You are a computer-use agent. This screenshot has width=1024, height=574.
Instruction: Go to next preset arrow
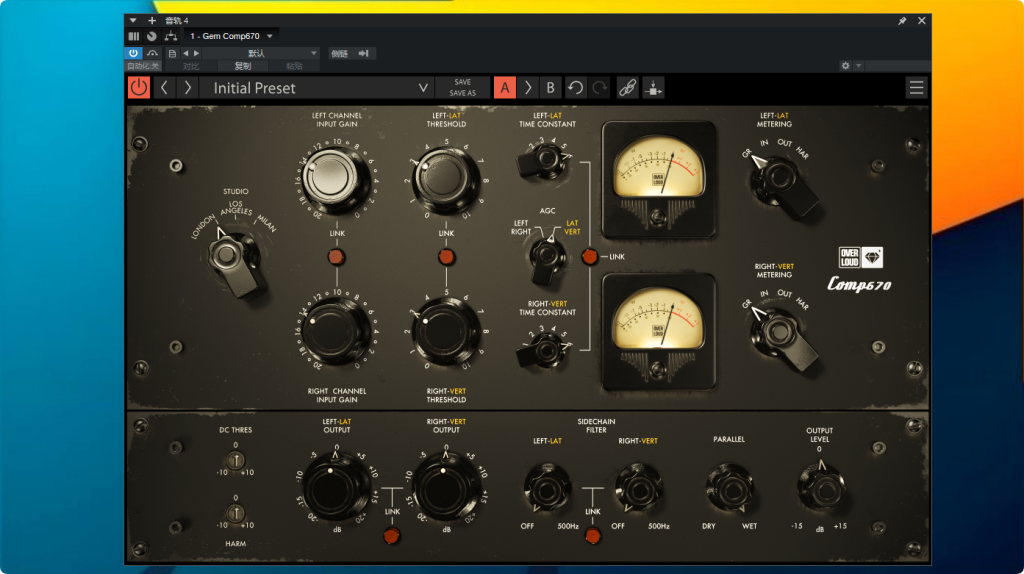[187, 88]
